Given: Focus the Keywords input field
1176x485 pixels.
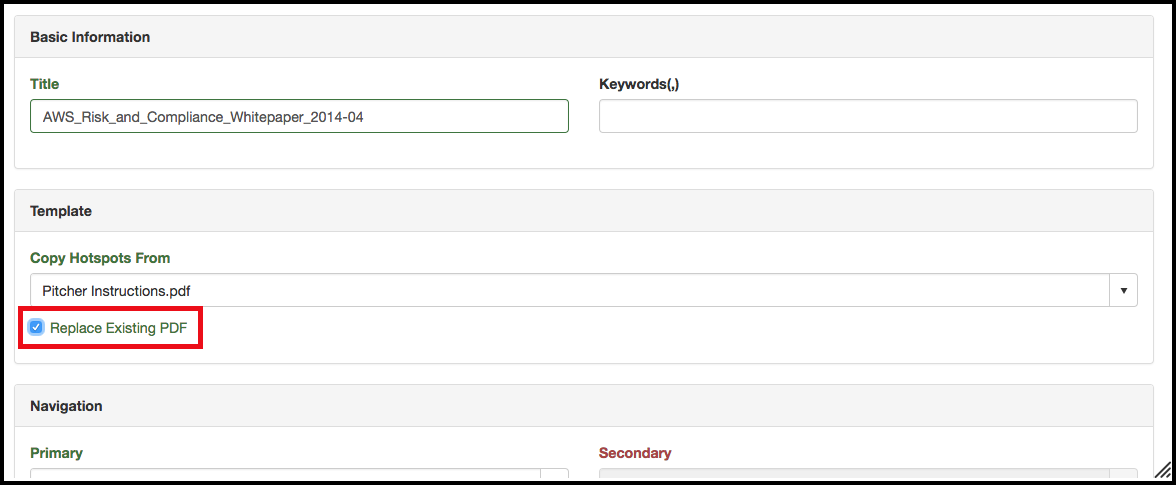Looking at the screenshot, I should click(x=867, y=116).
